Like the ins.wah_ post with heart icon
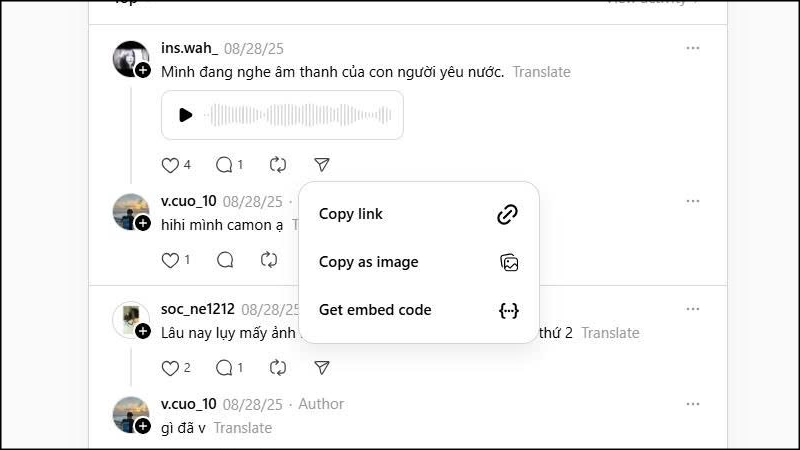This screenshot has height=450, width=800. [x=170, y=165]
